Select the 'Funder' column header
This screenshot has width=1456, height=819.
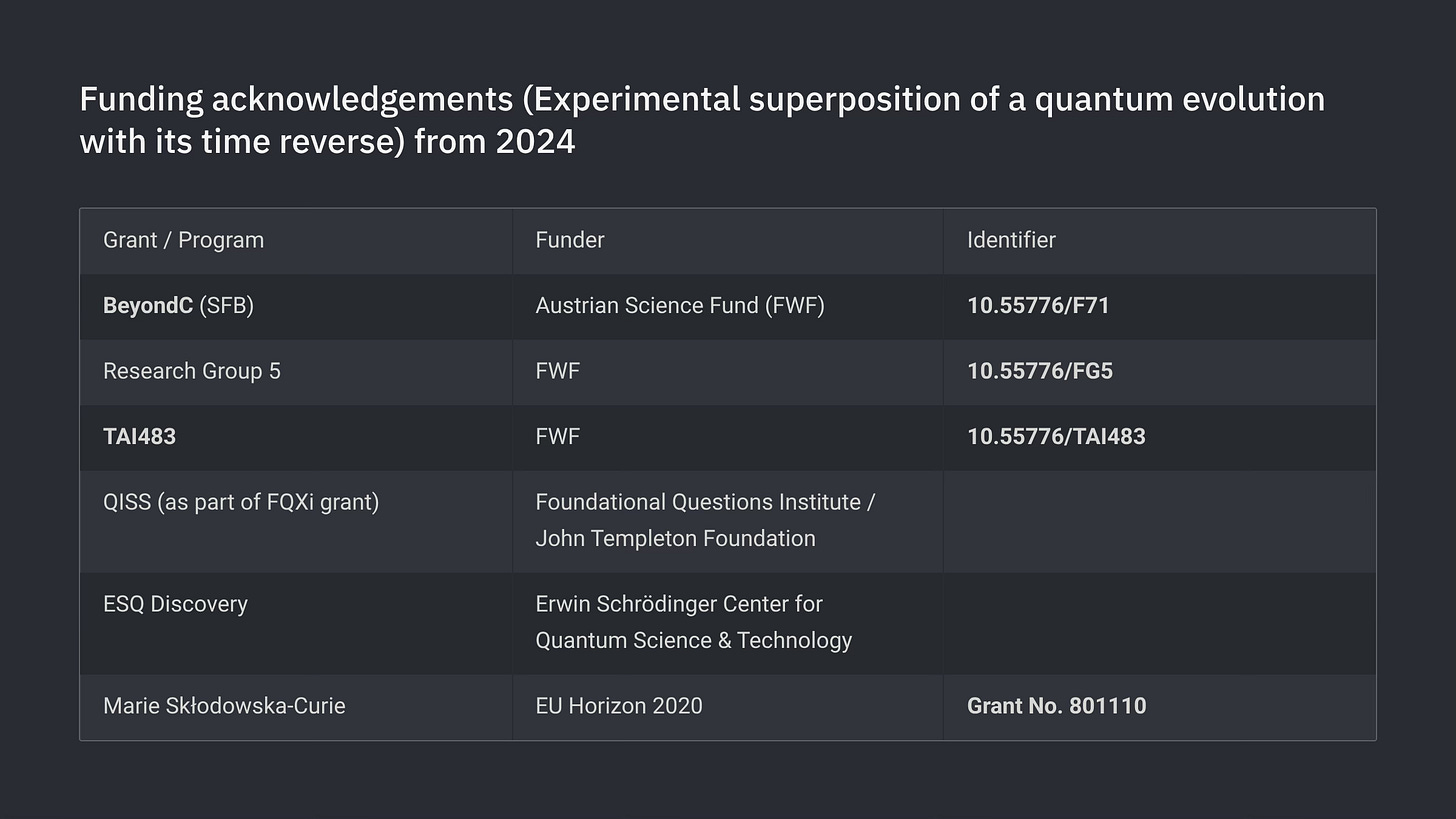coord(570,240)
